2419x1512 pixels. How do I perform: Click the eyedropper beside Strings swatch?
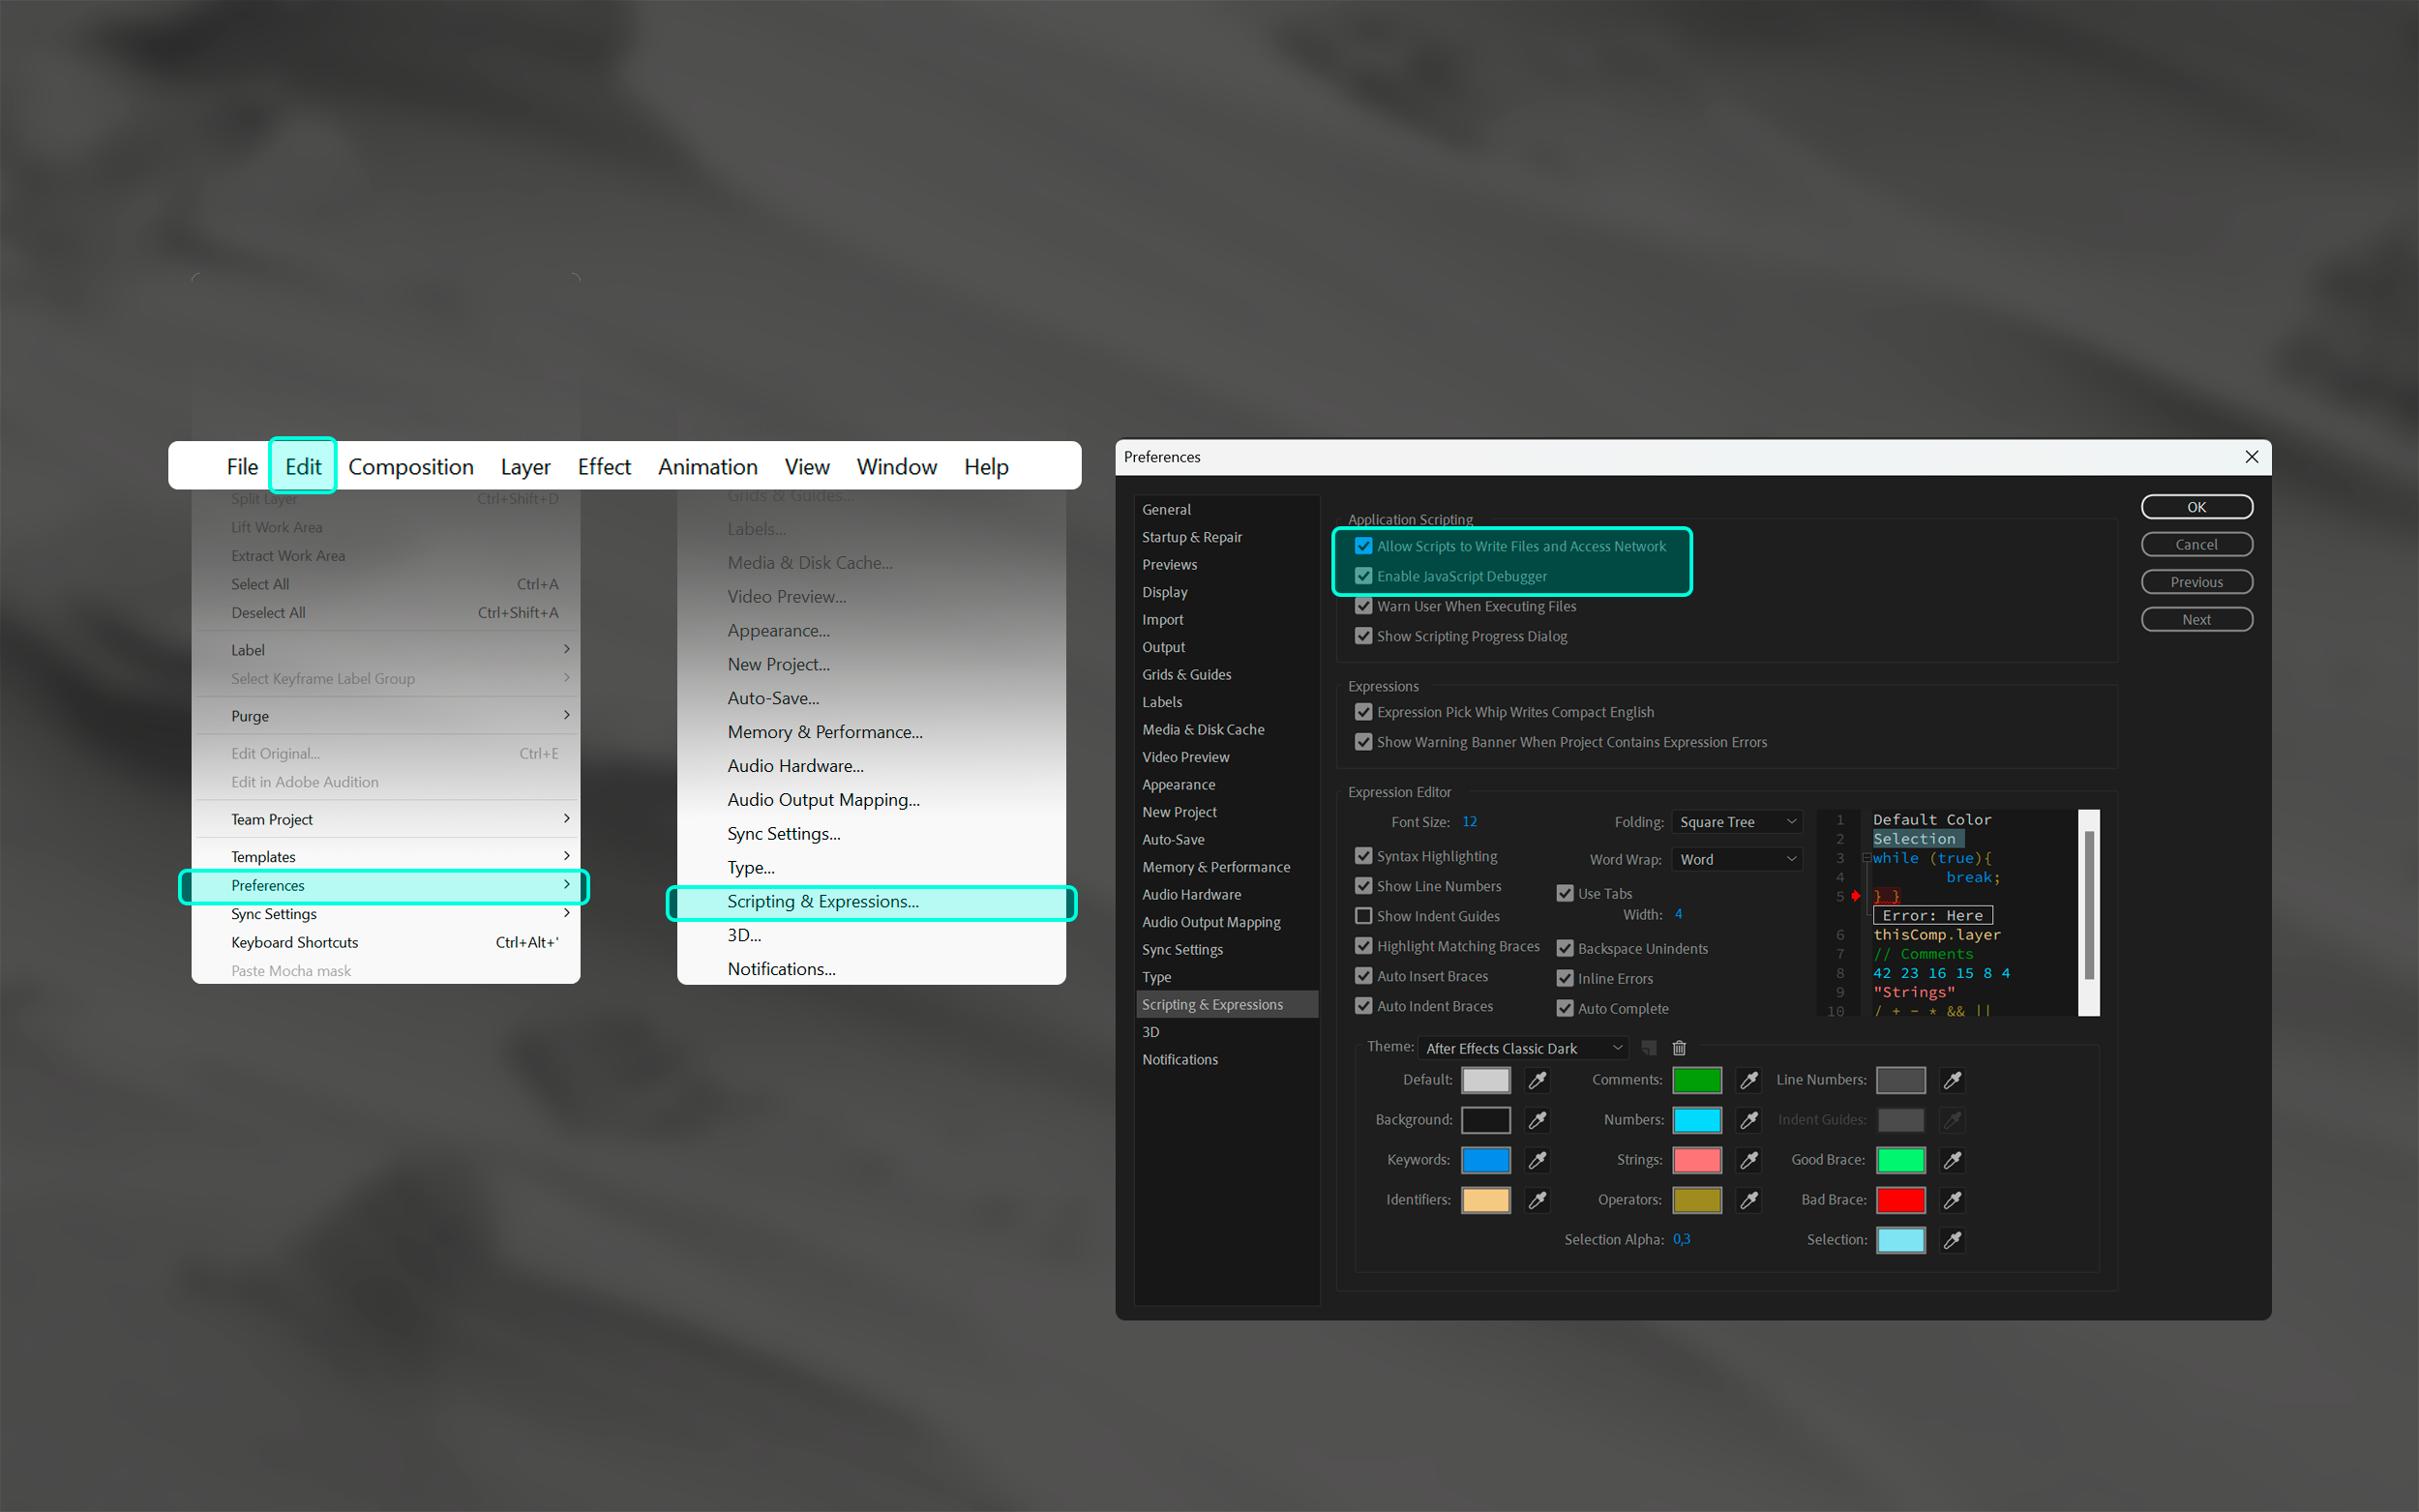tap(1749, 1160)
